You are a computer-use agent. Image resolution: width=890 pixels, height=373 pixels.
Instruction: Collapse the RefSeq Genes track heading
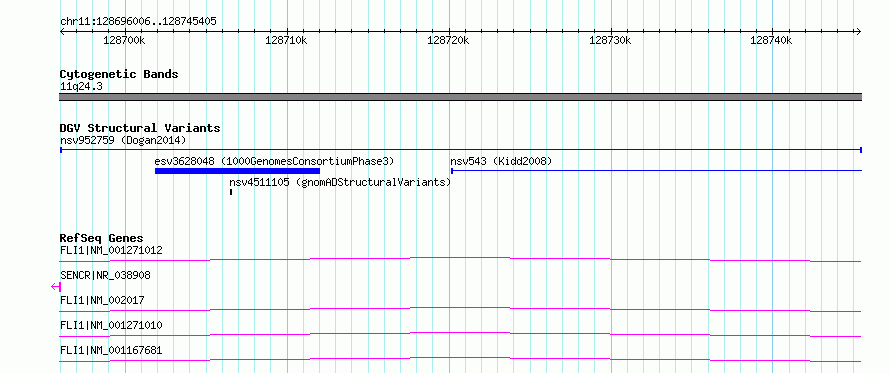click(102, 238)
